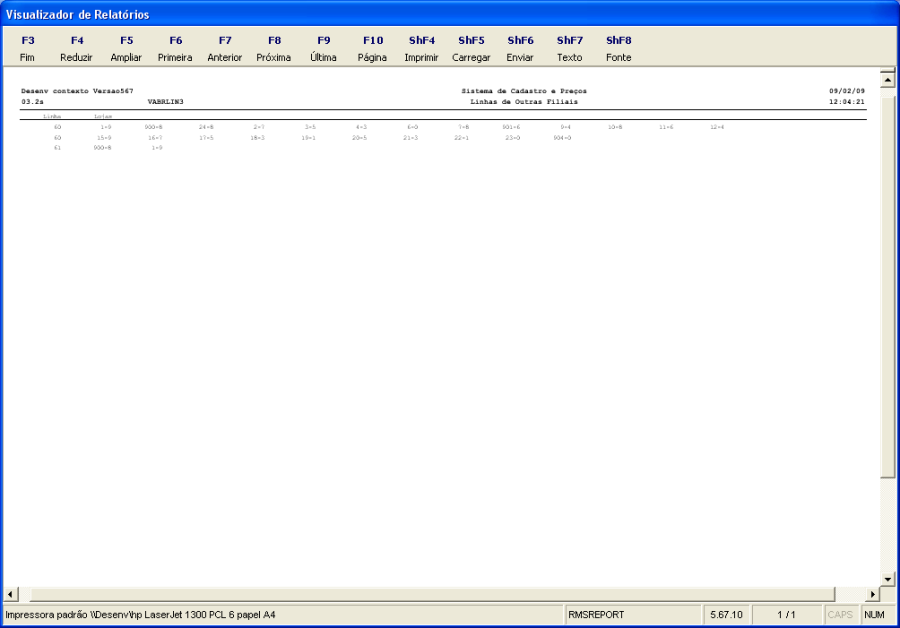The height and width of the screenshot is (628, 900).
Task: Click the 'VABRLIN3' report code
Action: pos(165,102)
